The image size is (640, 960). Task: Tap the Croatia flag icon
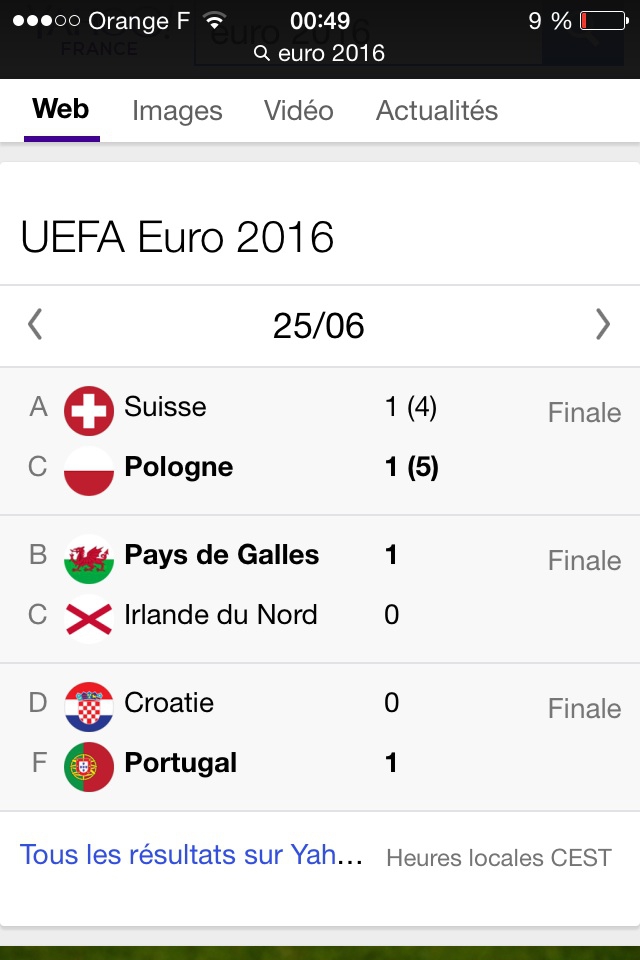point(89,706)
